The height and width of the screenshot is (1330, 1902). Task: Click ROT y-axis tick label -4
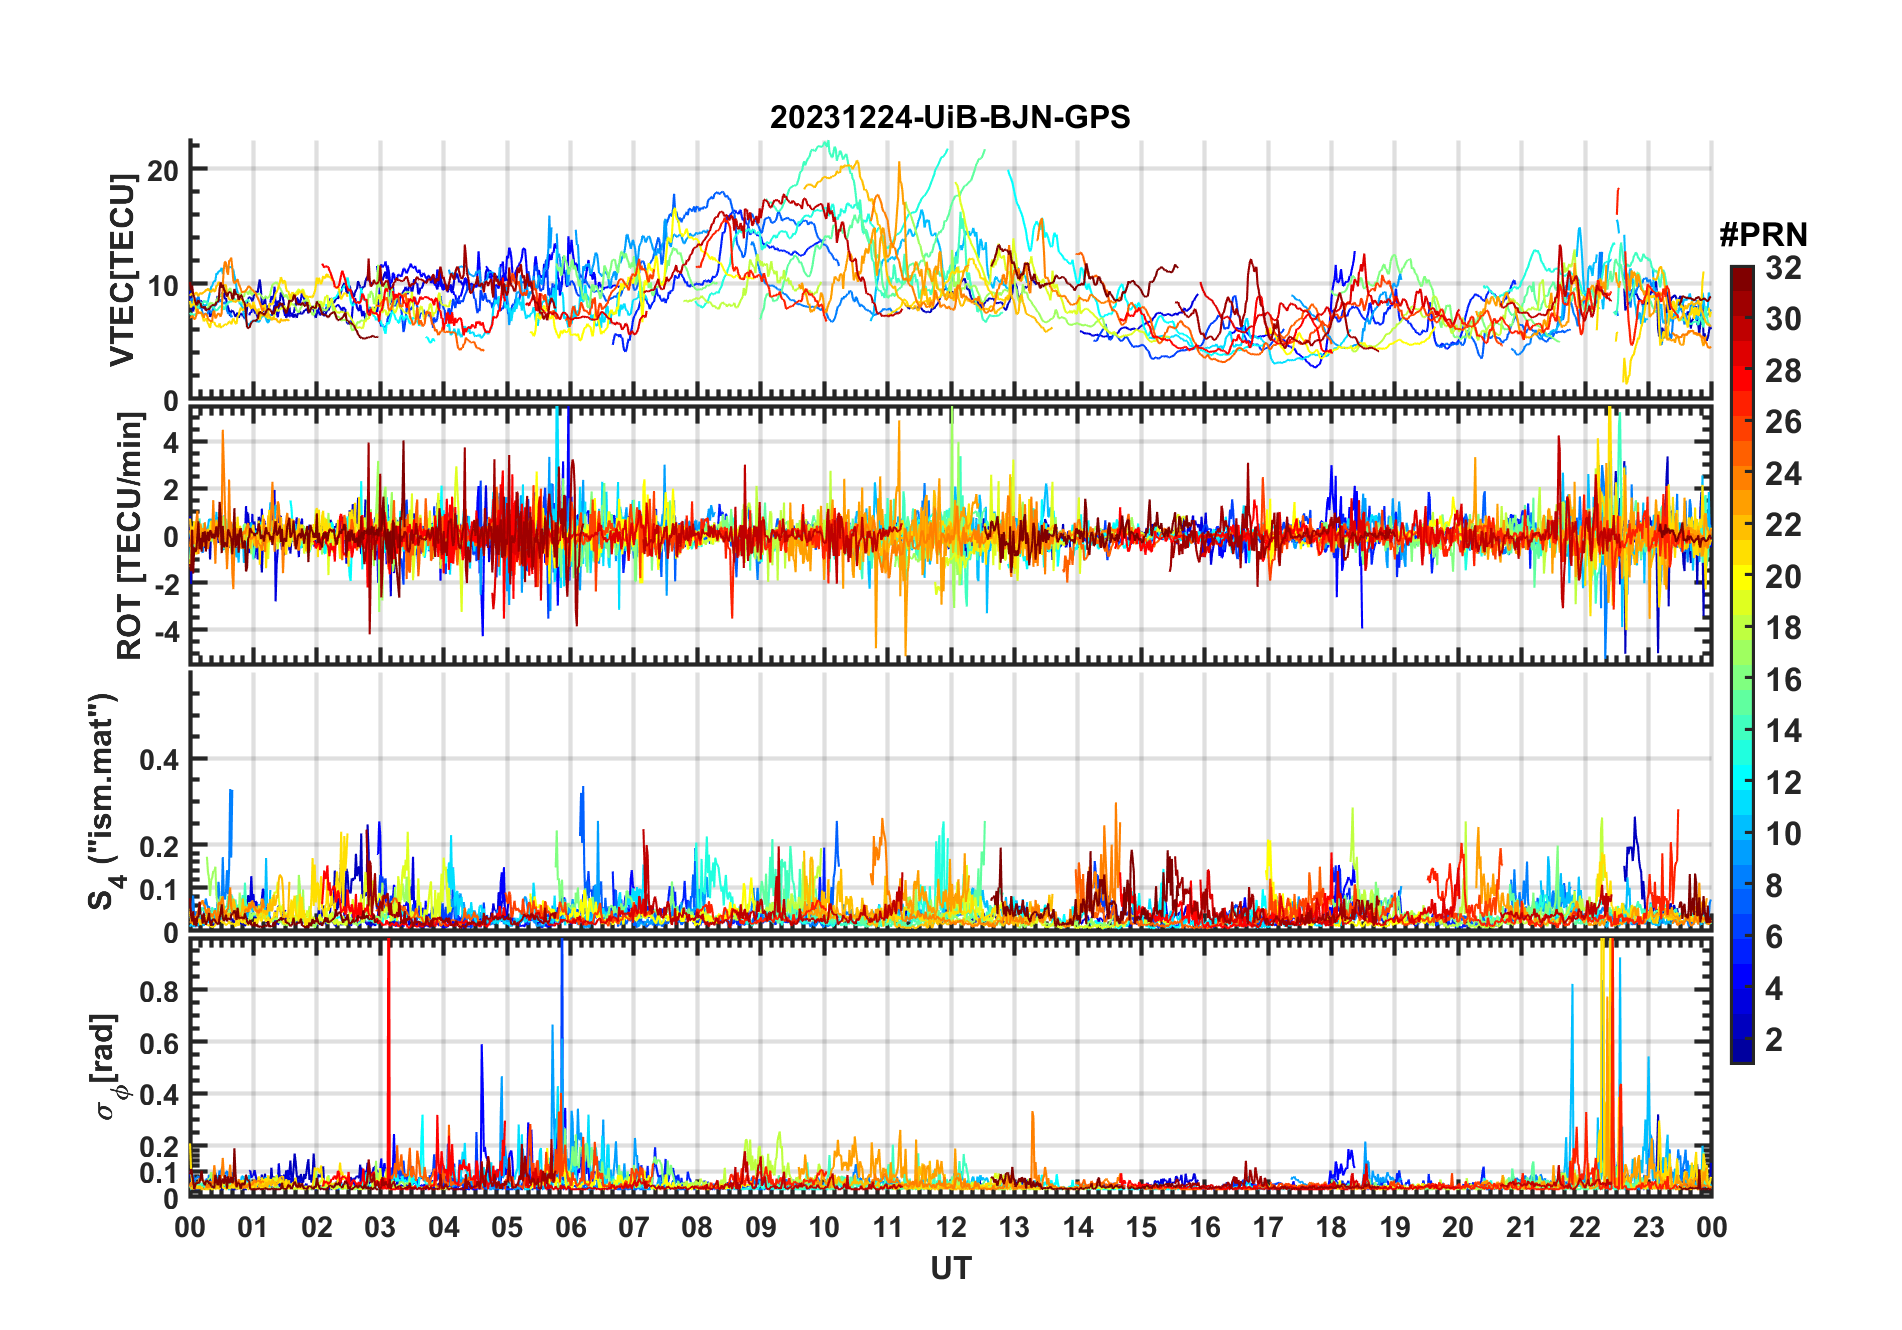[x=166, y=632]
